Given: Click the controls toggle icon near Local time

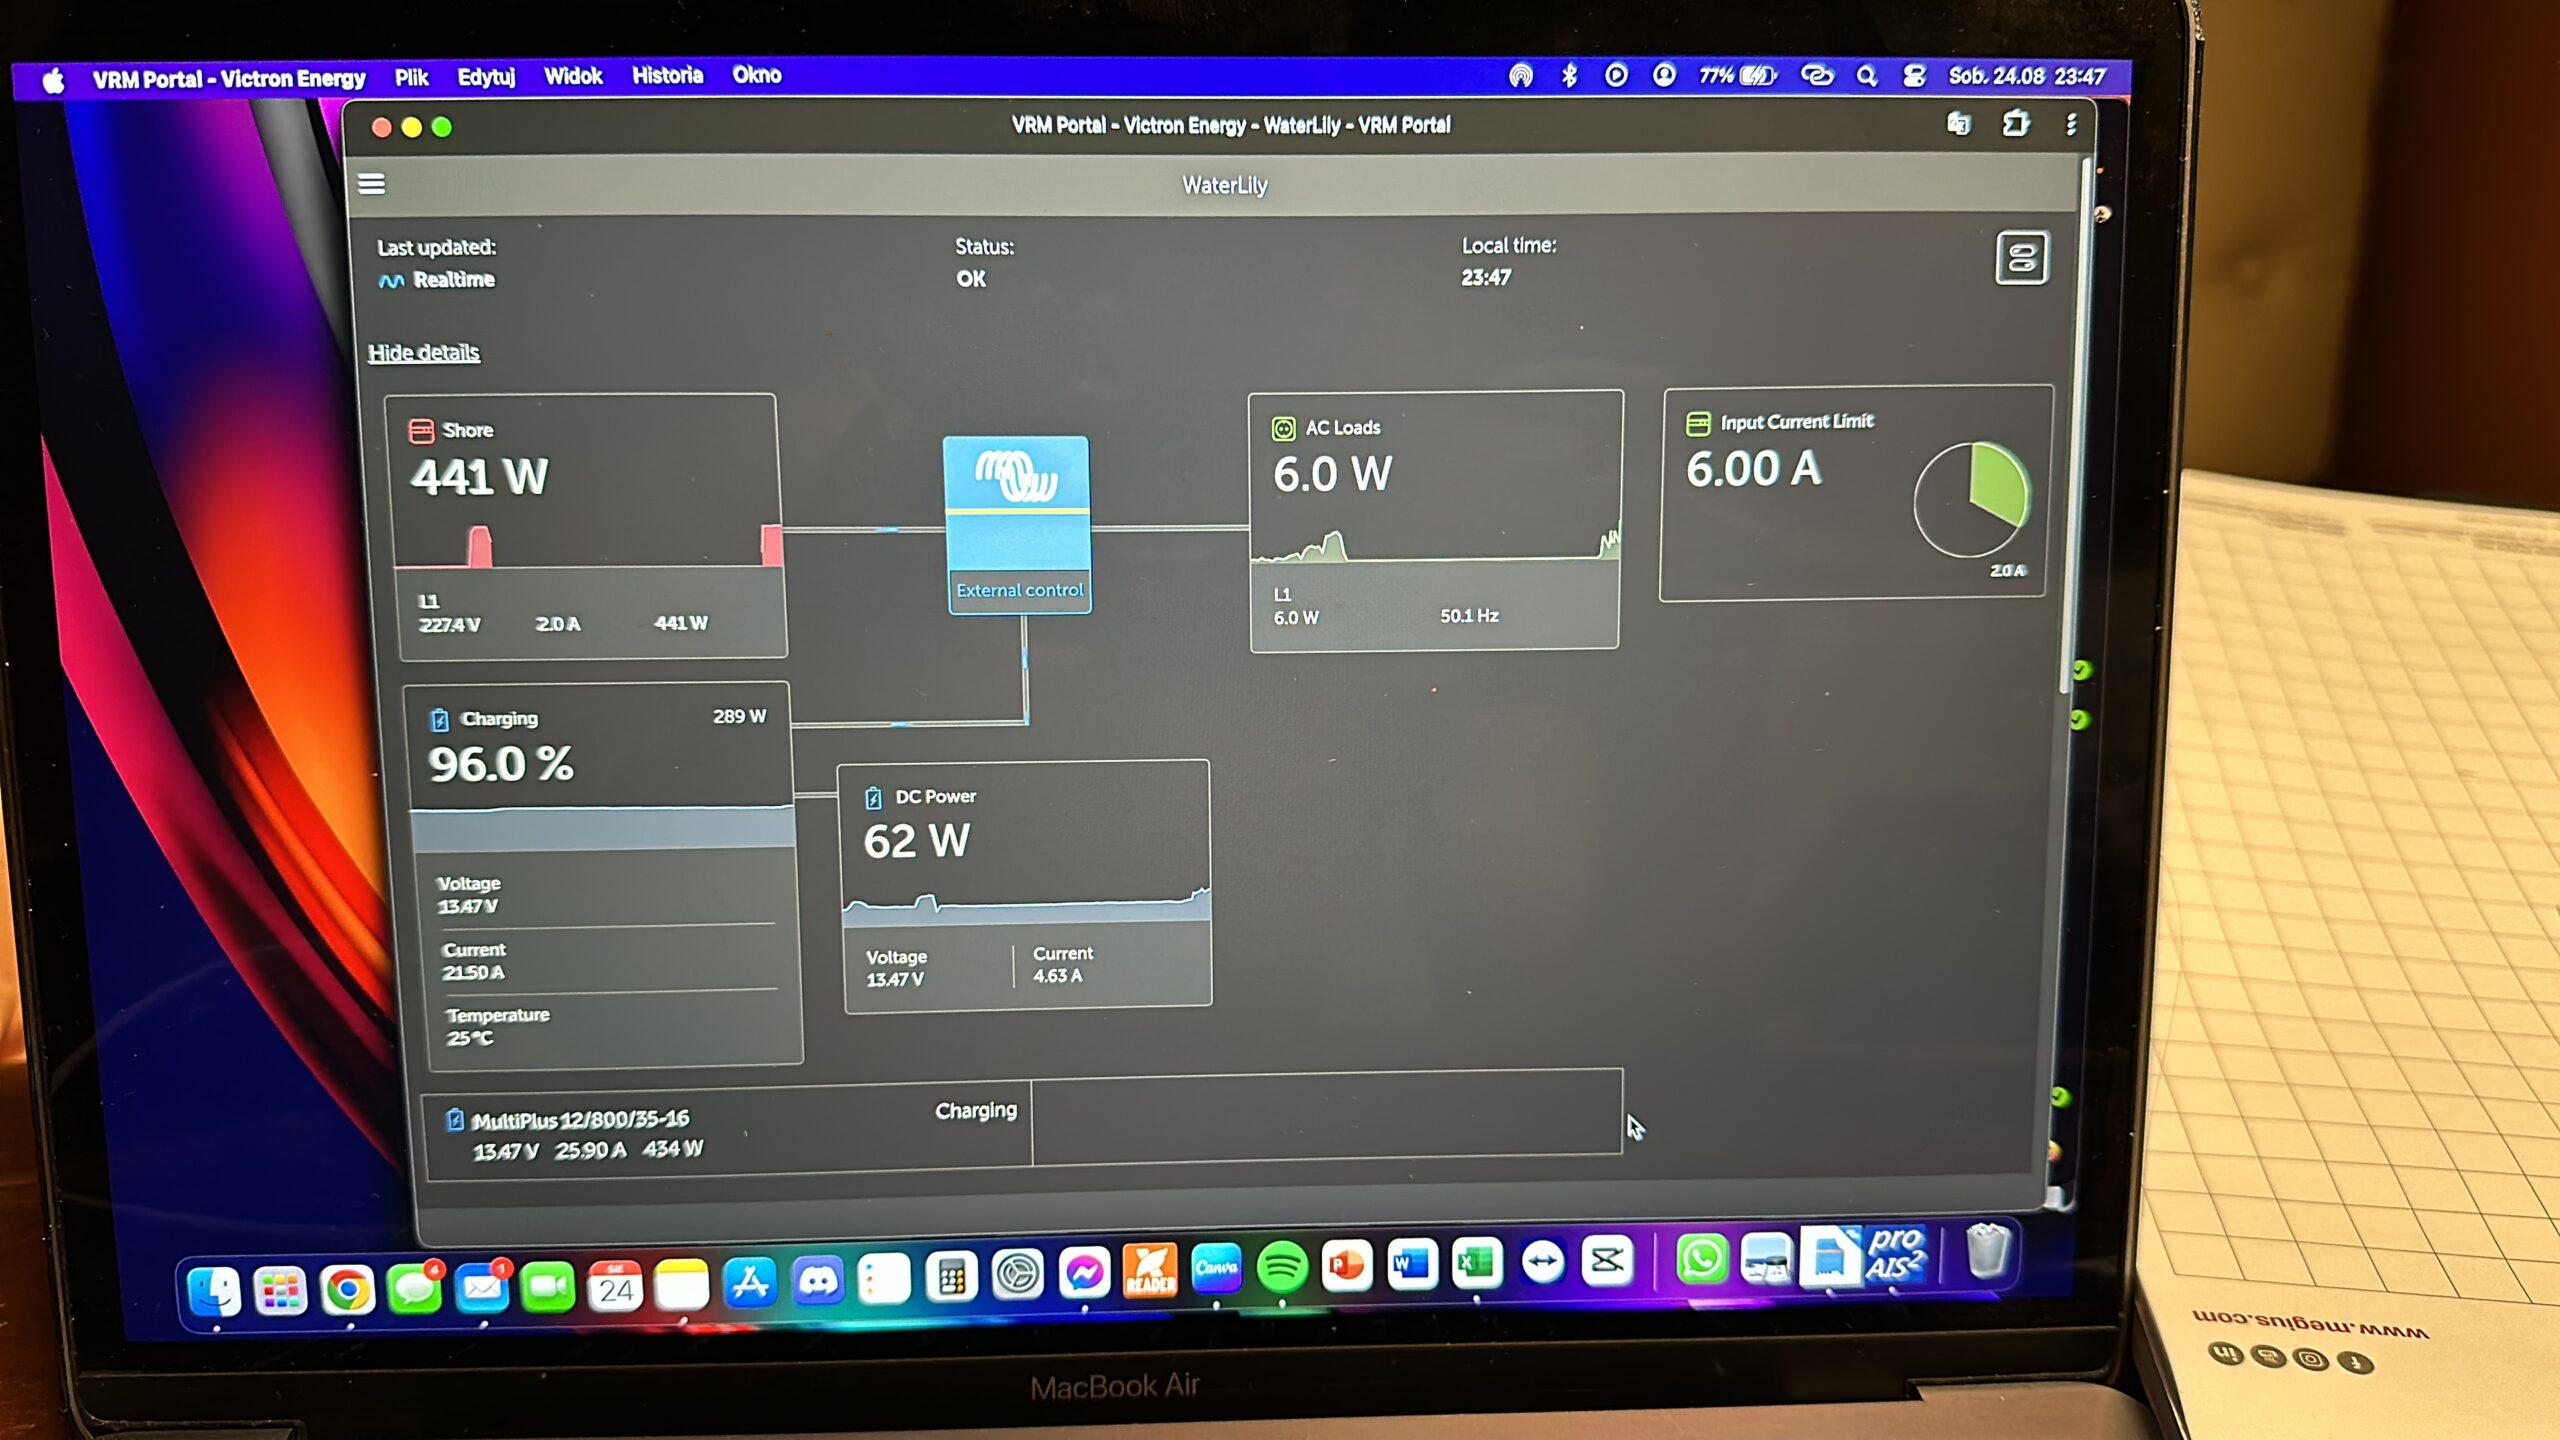Looking at the screenshot, I should [2021, 258].
